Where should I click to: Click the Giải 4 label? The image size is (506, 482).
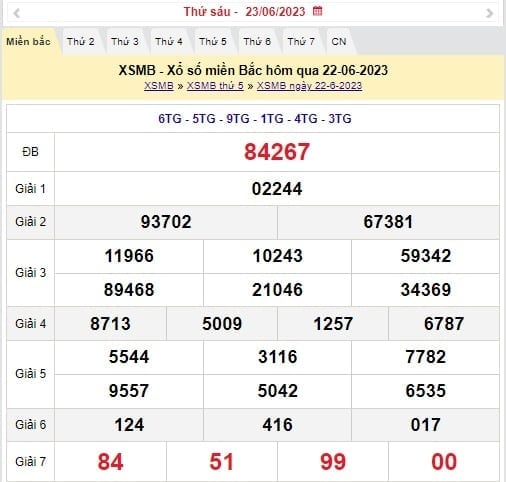30,324
